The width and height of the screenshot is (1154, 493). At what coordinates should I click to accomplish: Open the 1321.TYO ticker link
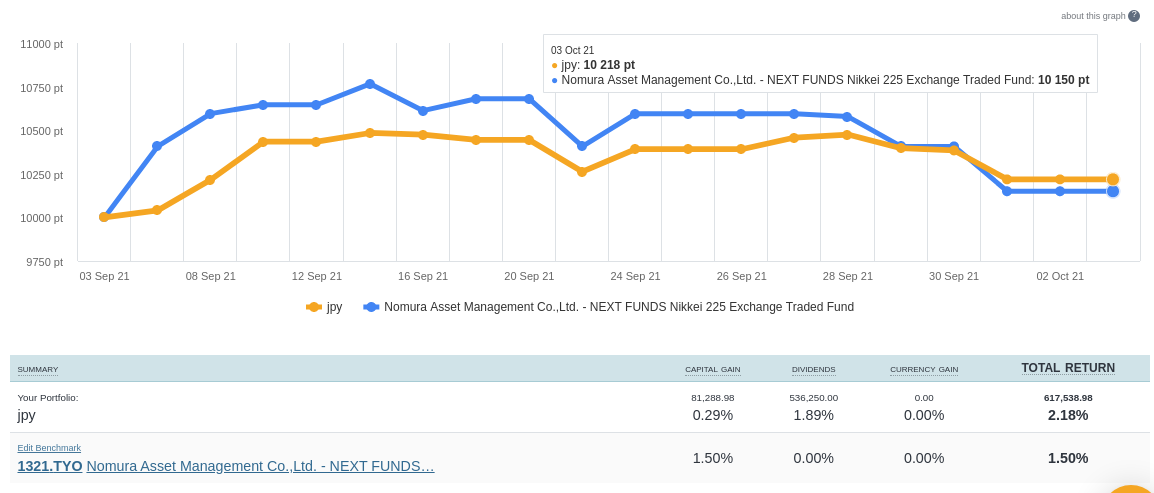pyautogui.click(x=50, y=466)
